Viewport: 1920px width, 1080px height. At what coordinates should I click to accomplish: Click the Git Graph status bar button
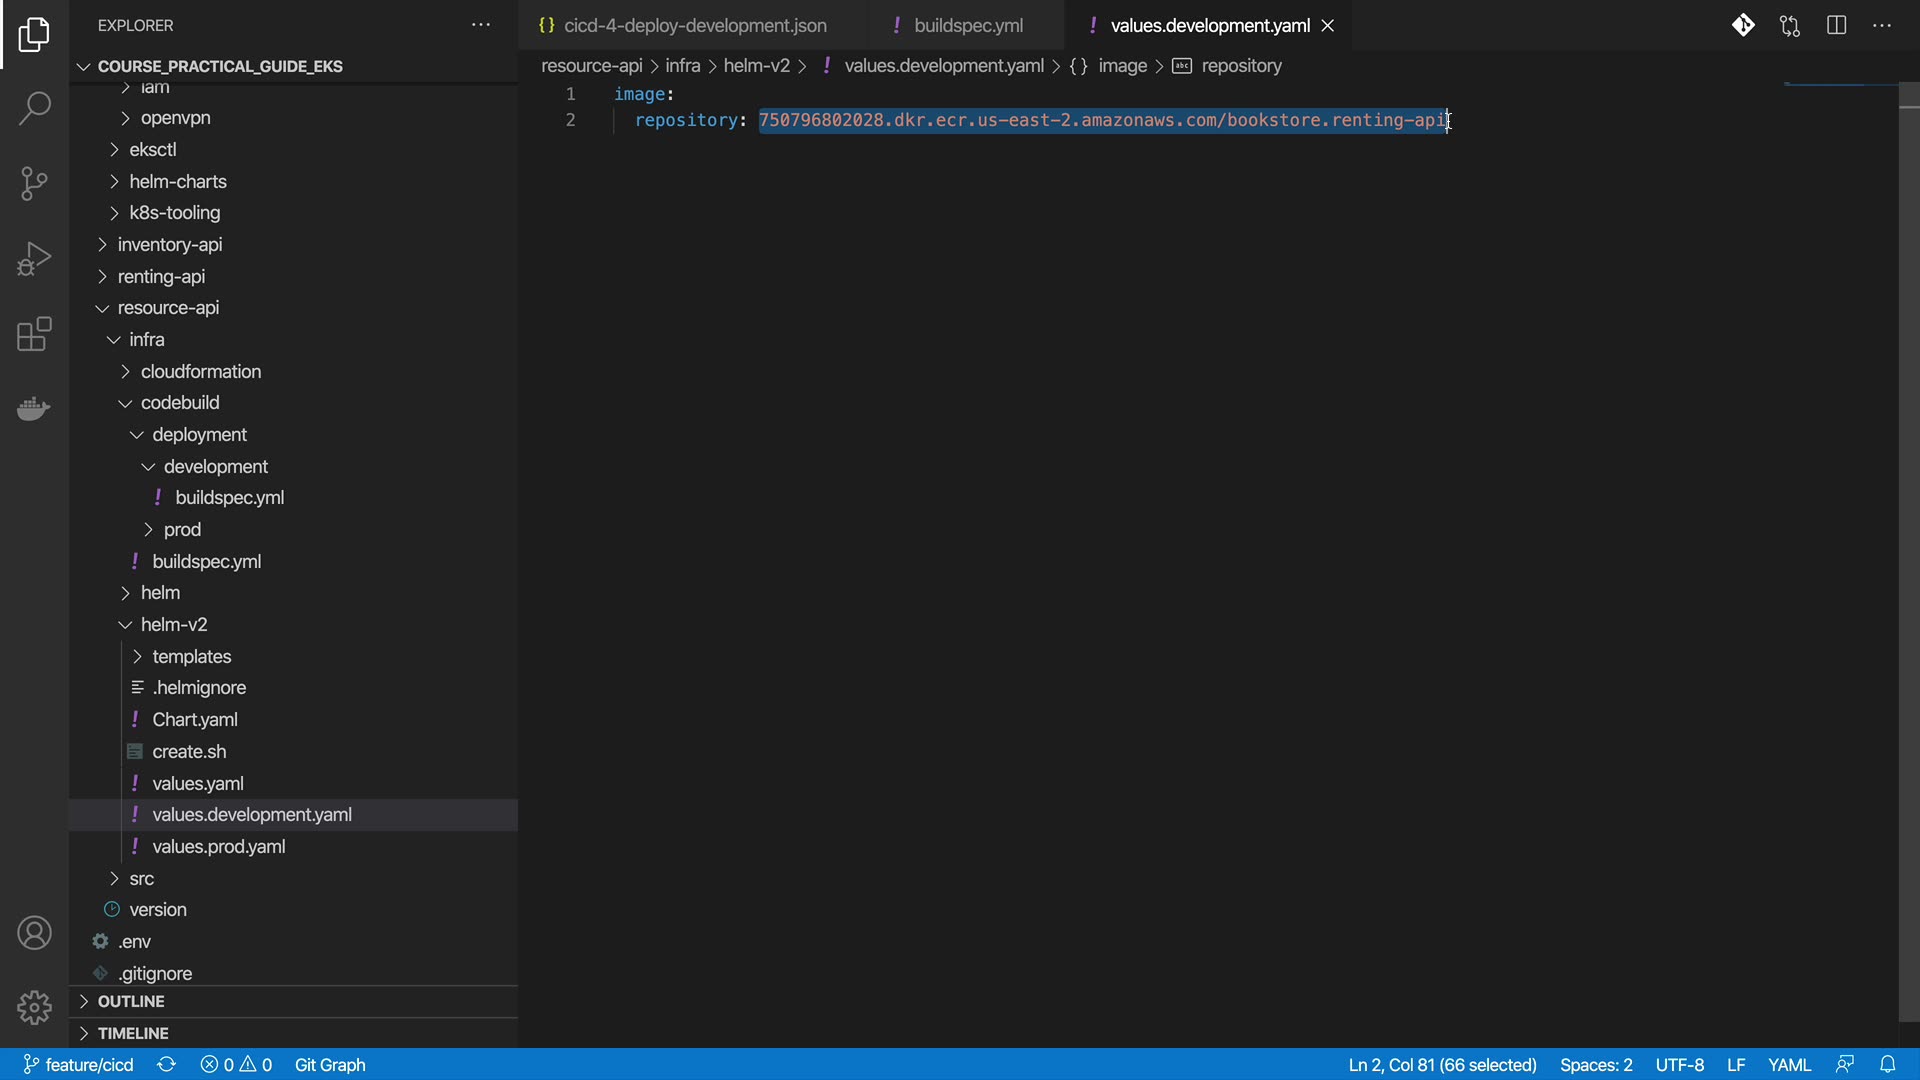[329, 1065]
